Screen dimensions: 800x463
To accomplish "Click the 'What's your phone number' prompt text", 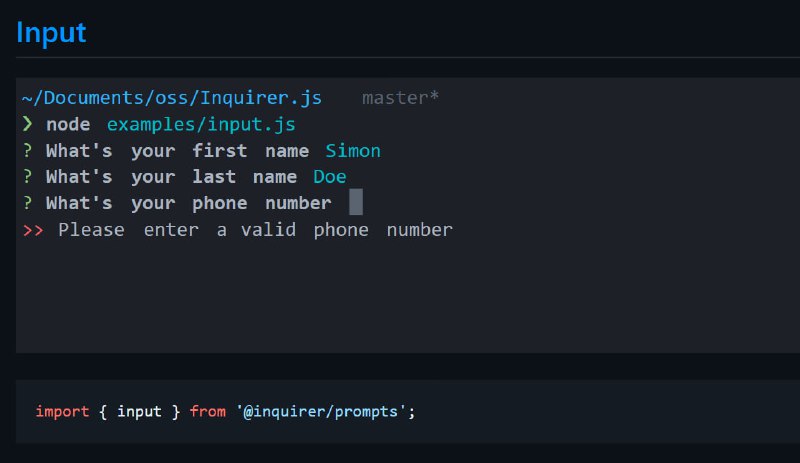I will [x=189, y=203].
